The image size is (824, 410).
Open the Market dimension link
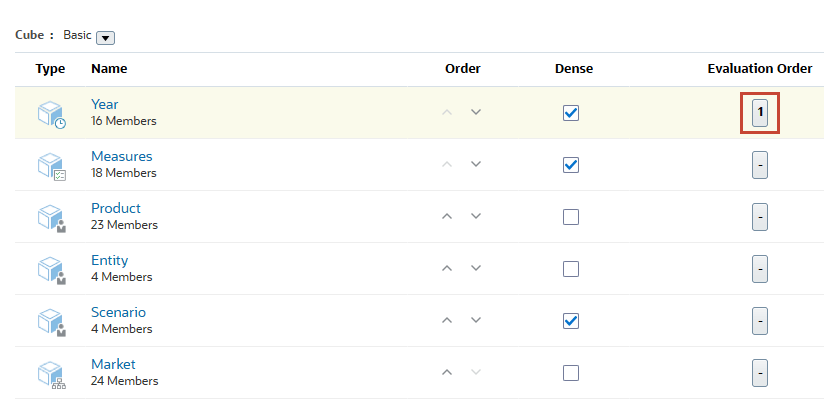coord(113,364)
